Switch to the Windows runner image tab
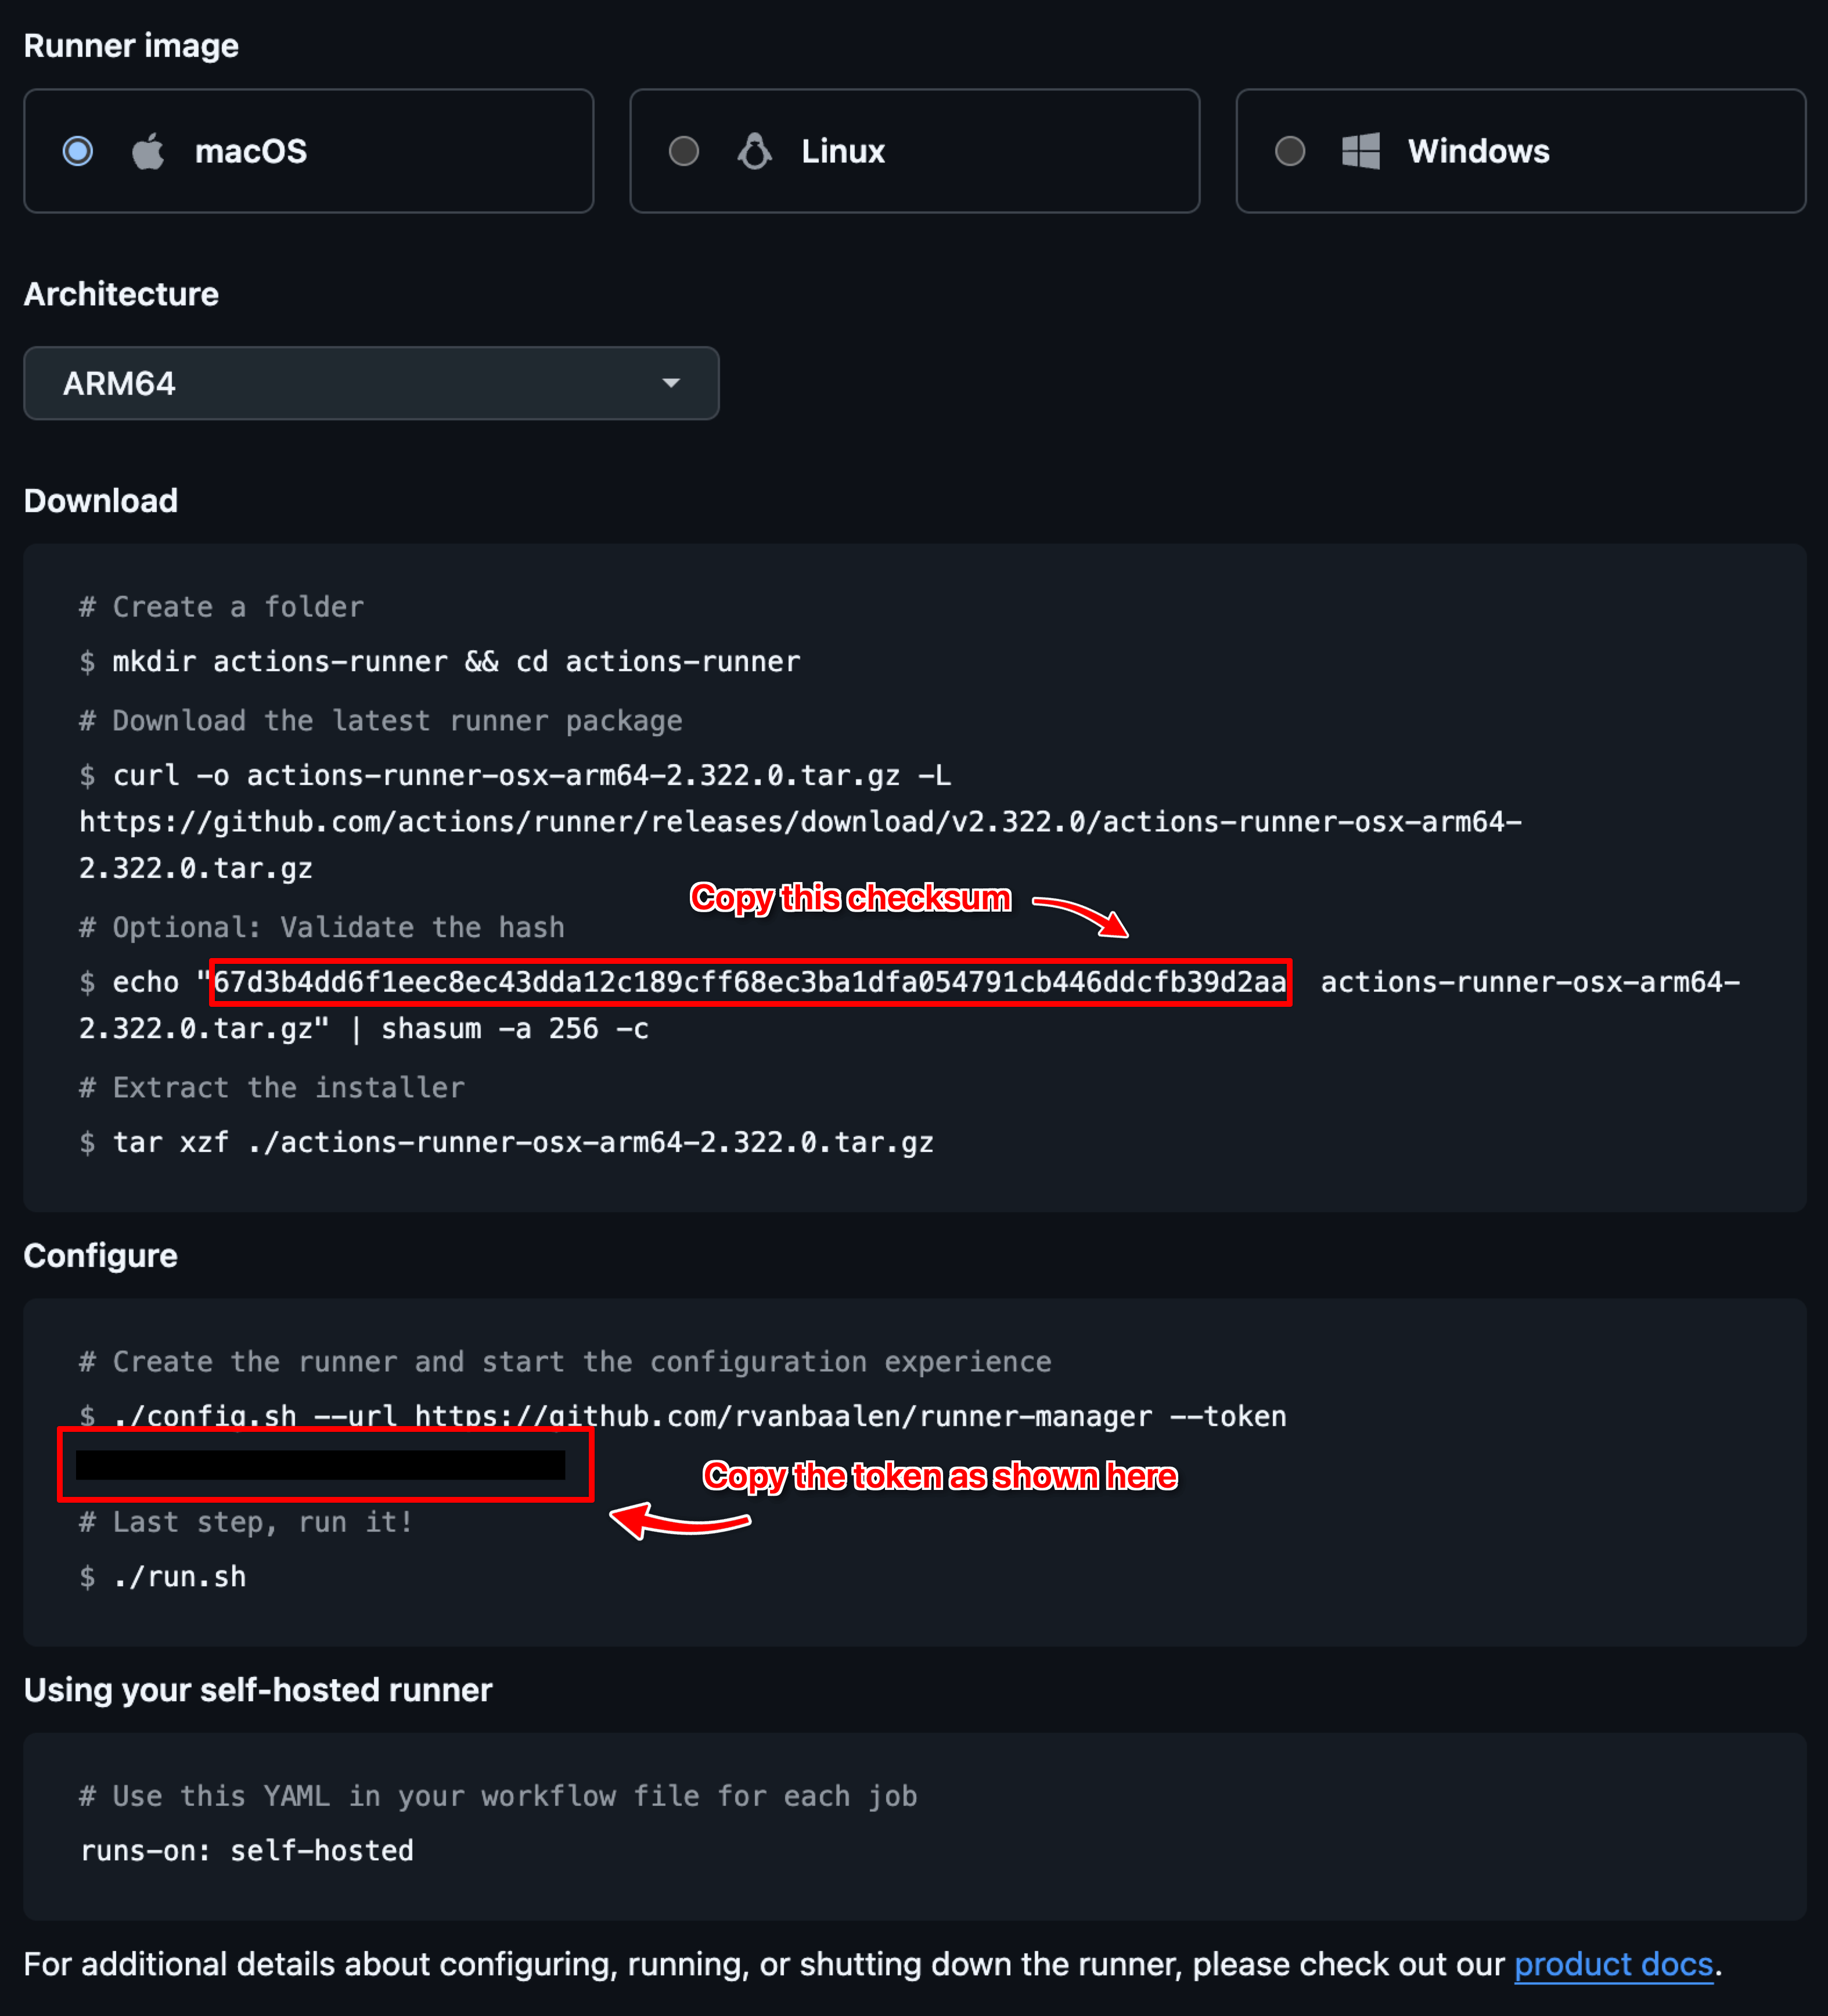The image size is (1828, 2016). (1520, 151)
